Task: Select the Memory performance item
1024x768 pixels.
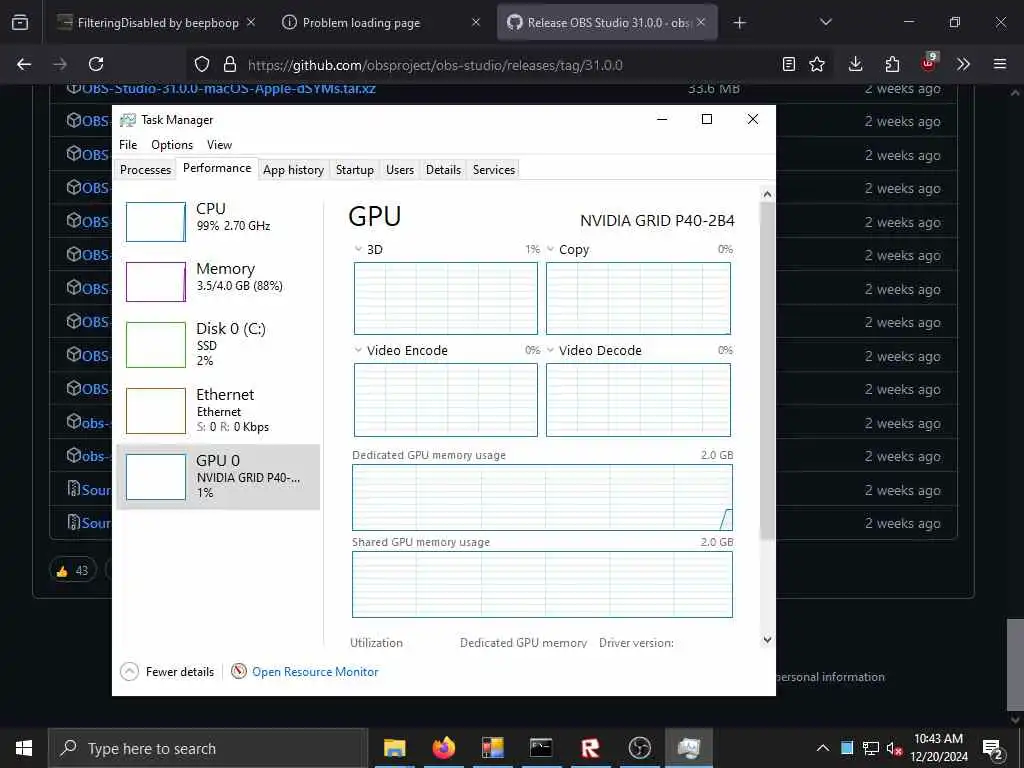Action: [x=217, y=281]
